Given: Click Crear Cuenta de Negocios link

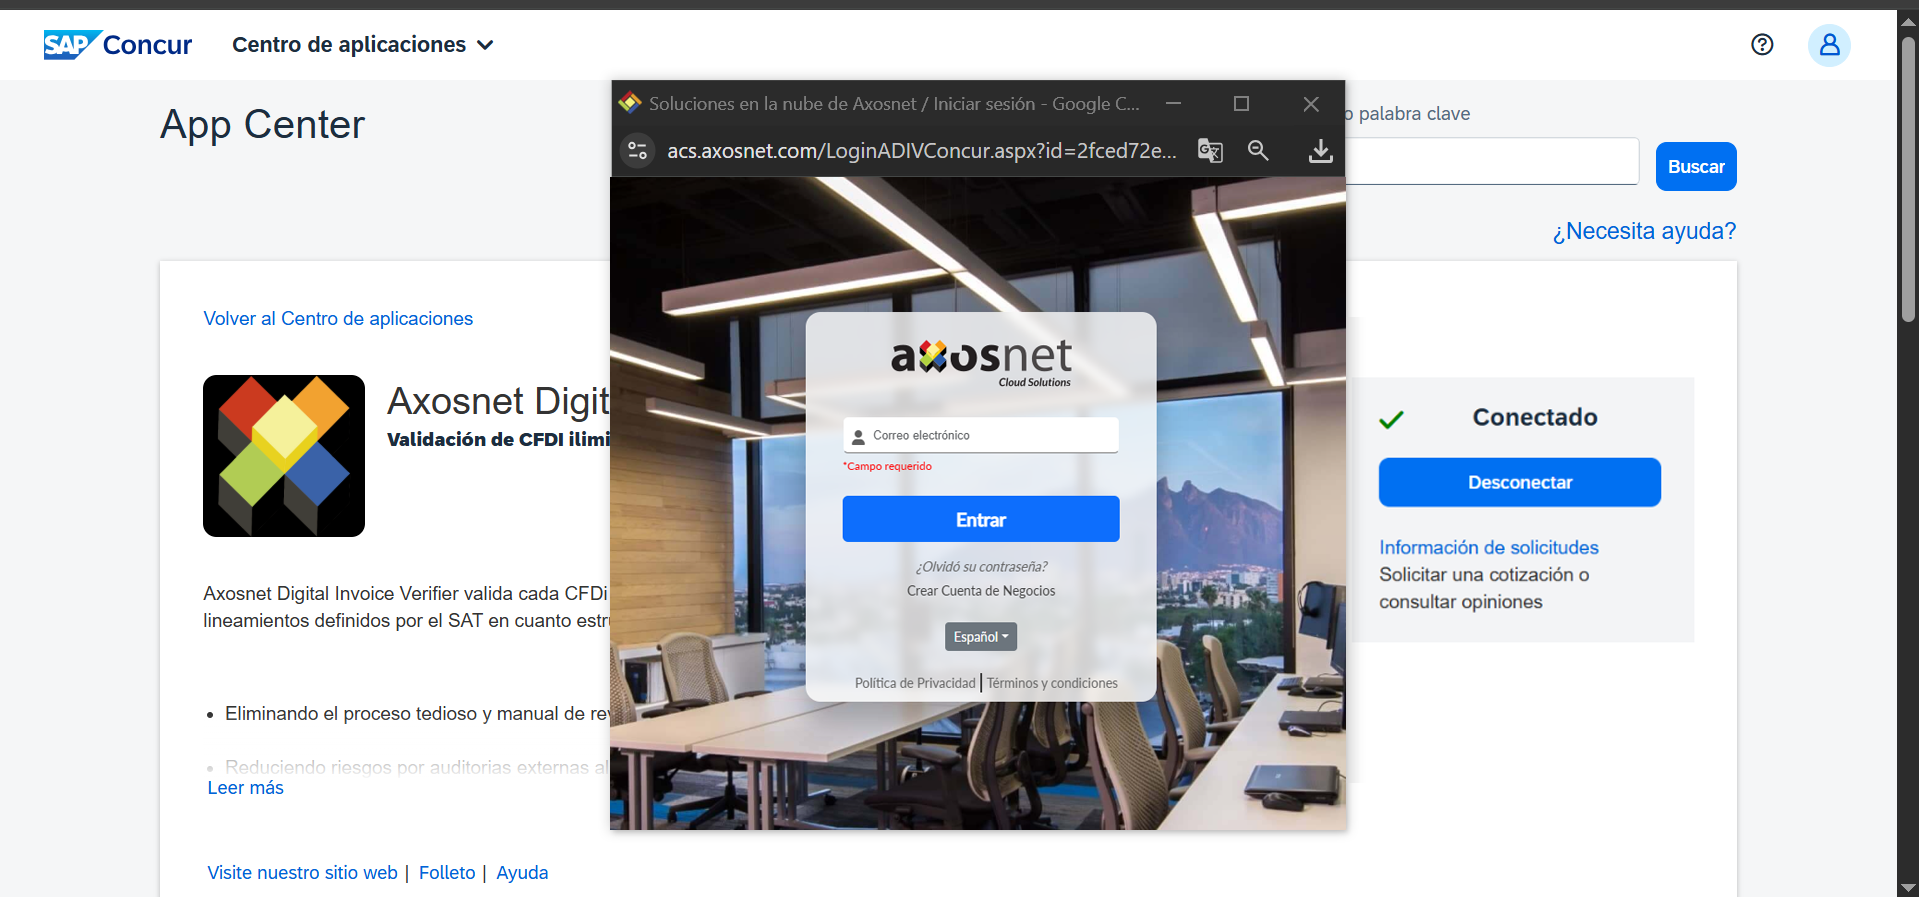Looking at the screenshot, I should (x=981, y=591).
